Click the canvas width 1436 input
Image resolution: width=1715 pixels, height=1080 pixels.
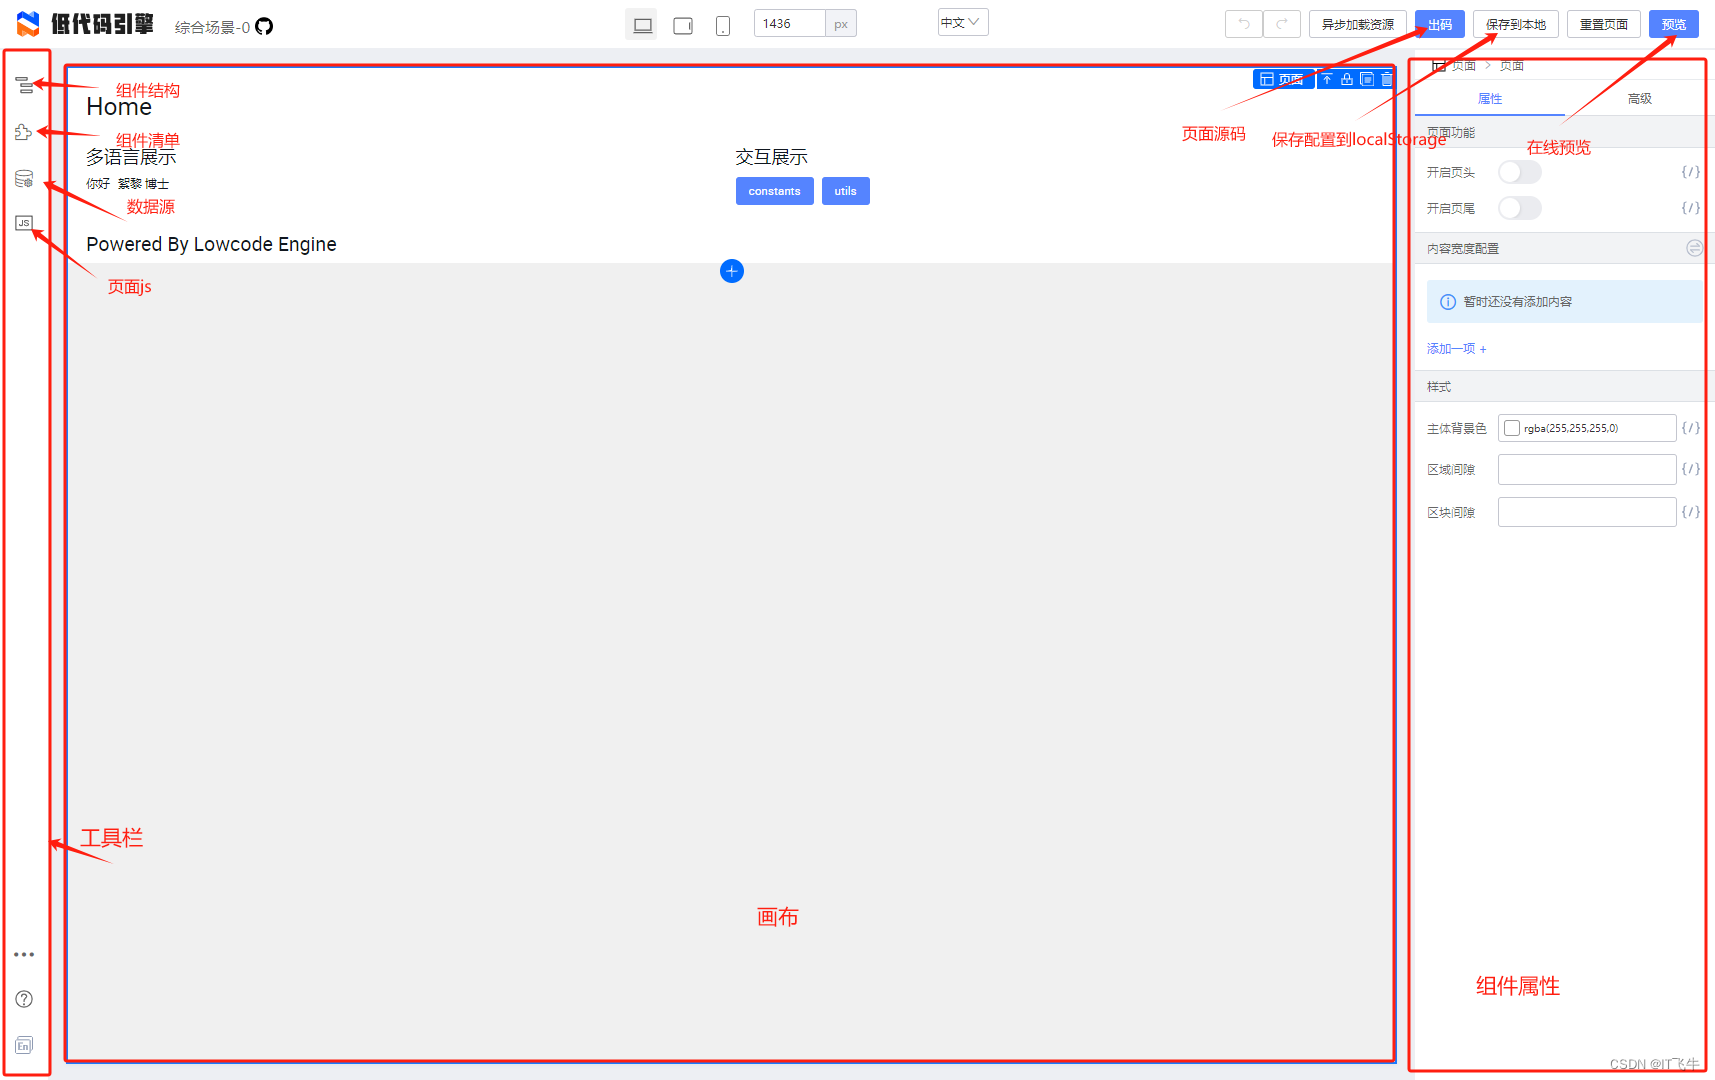[x=790, y=24]
